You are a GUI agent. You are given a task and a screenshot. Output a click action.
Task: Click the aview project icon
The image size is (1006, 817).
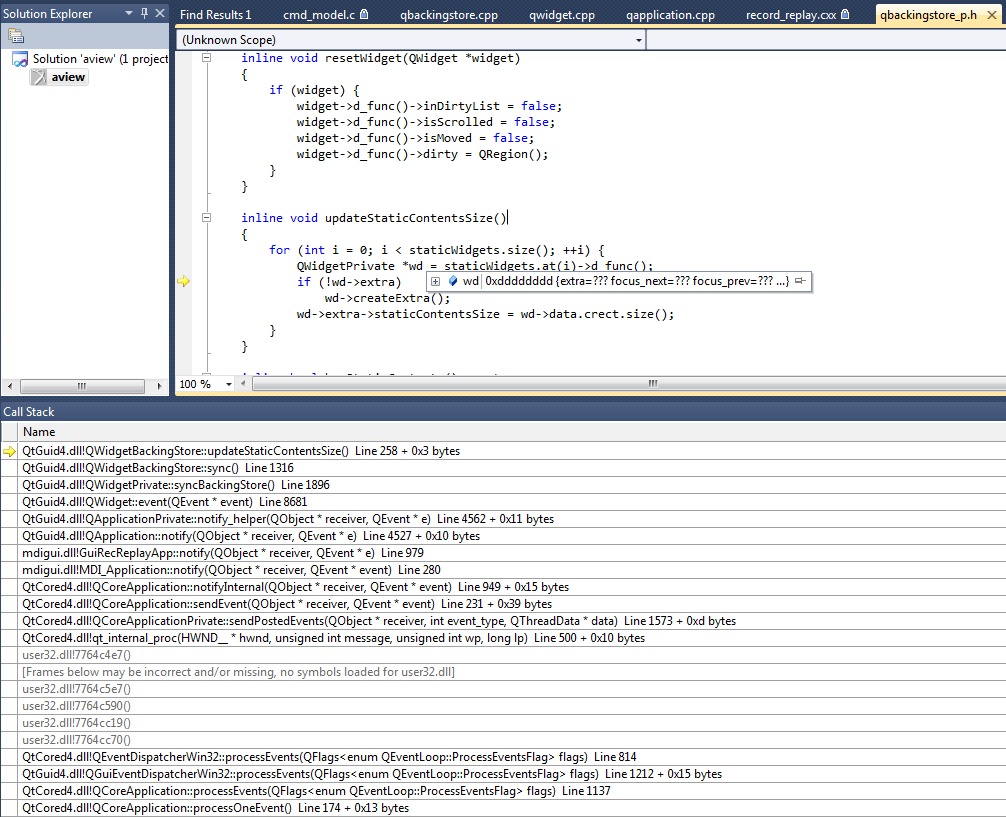[39, 77]
